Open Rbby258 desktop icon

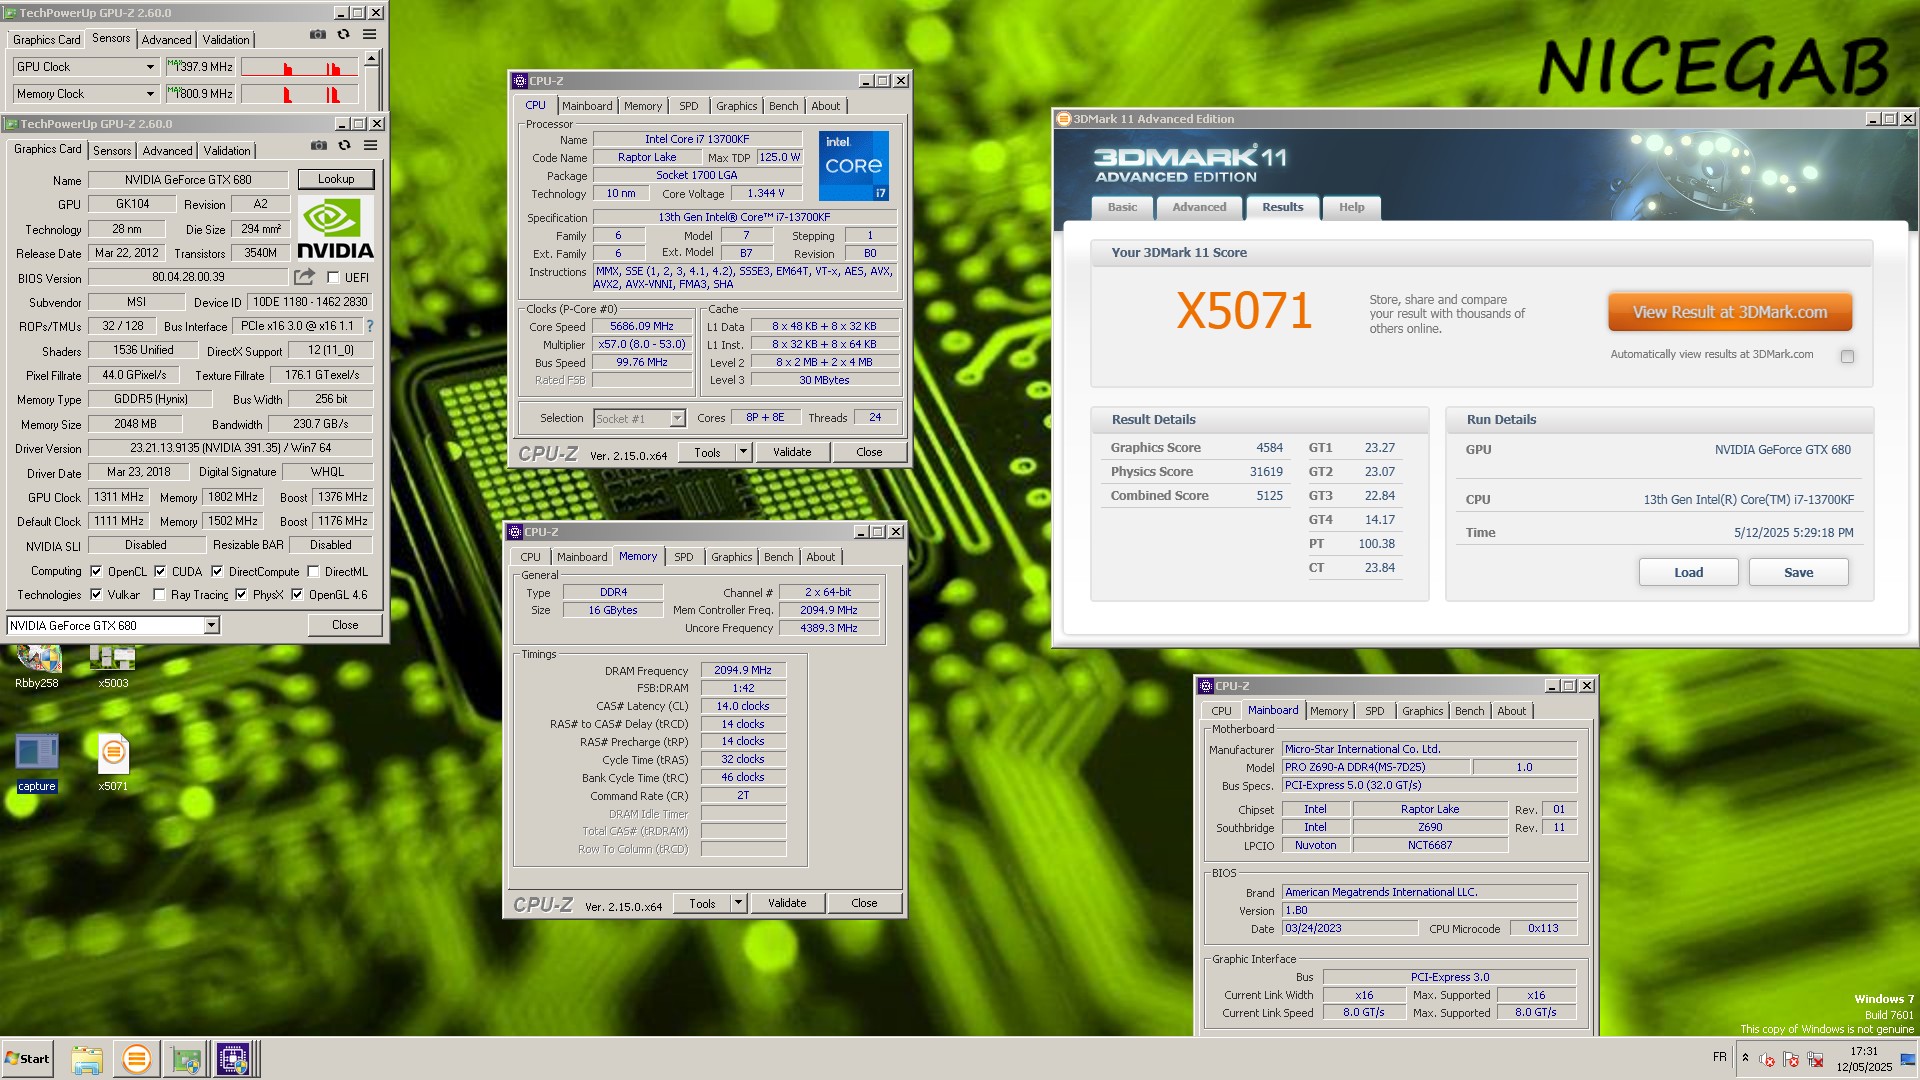point(37,667)
